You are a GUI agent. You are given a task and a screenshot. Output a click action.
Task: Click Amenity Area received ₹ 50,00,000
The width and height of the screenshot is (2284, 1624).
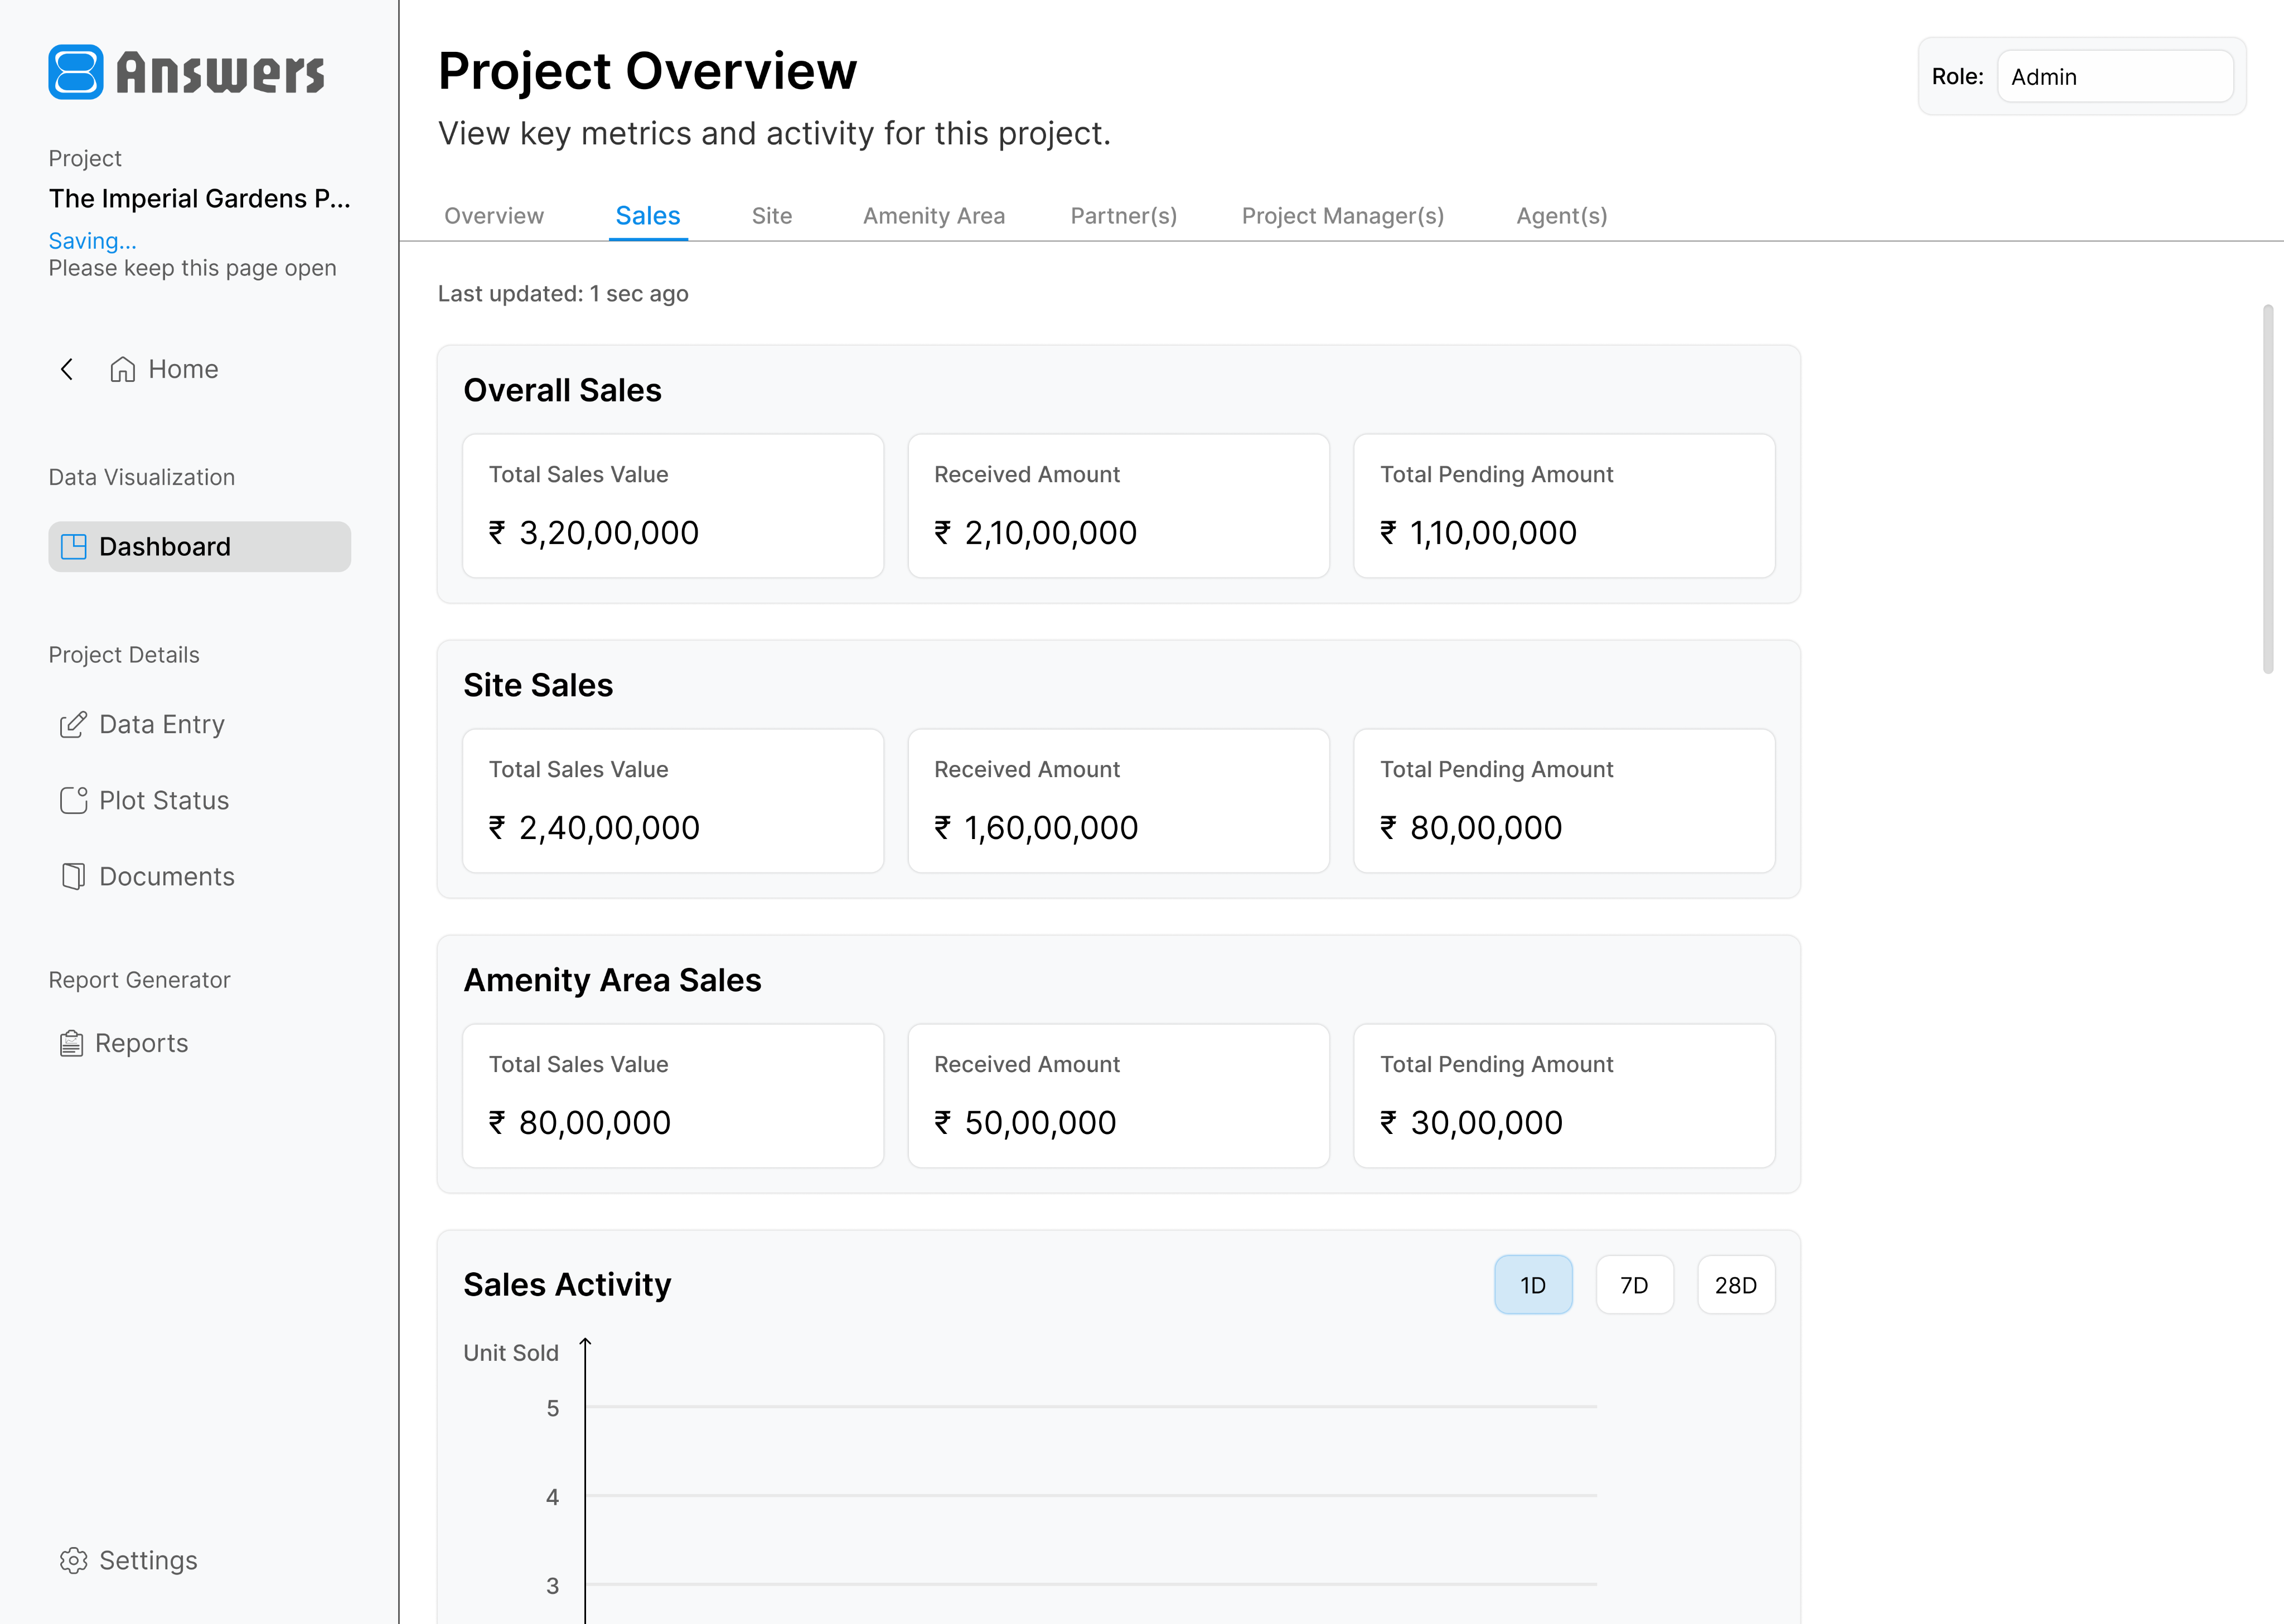tap(1025, 1122)
